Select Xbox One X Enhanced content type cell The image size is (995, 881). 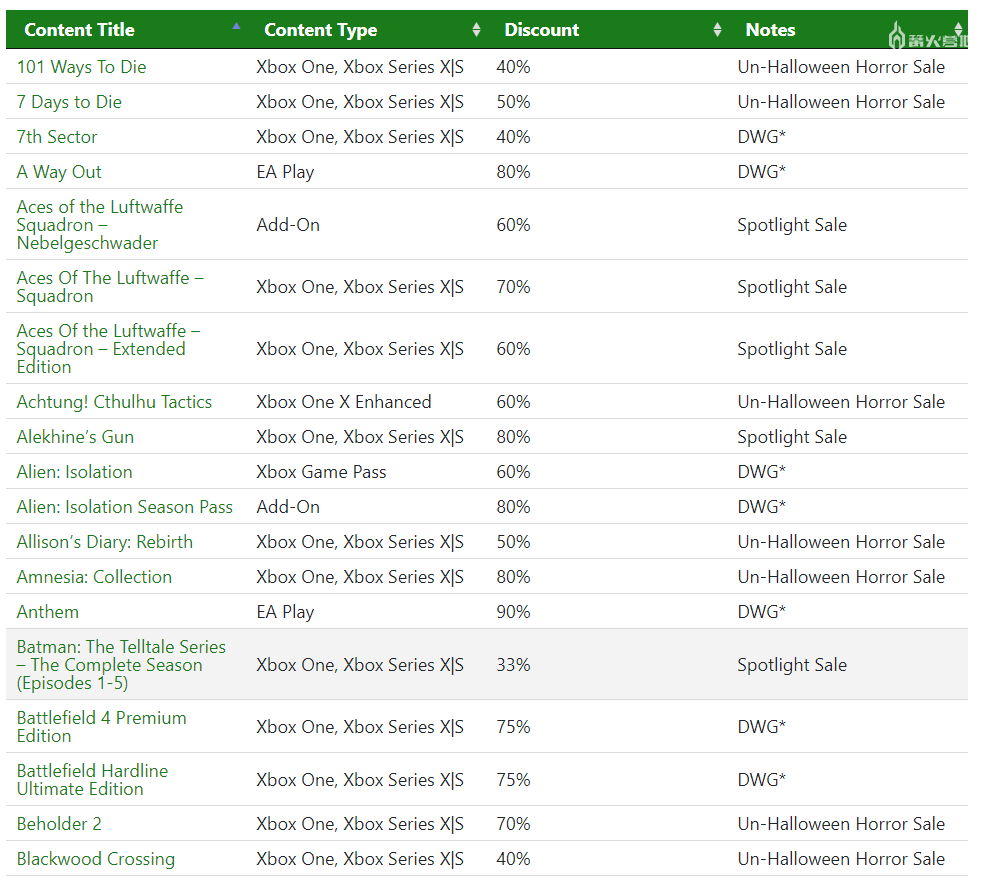(344, 402)
